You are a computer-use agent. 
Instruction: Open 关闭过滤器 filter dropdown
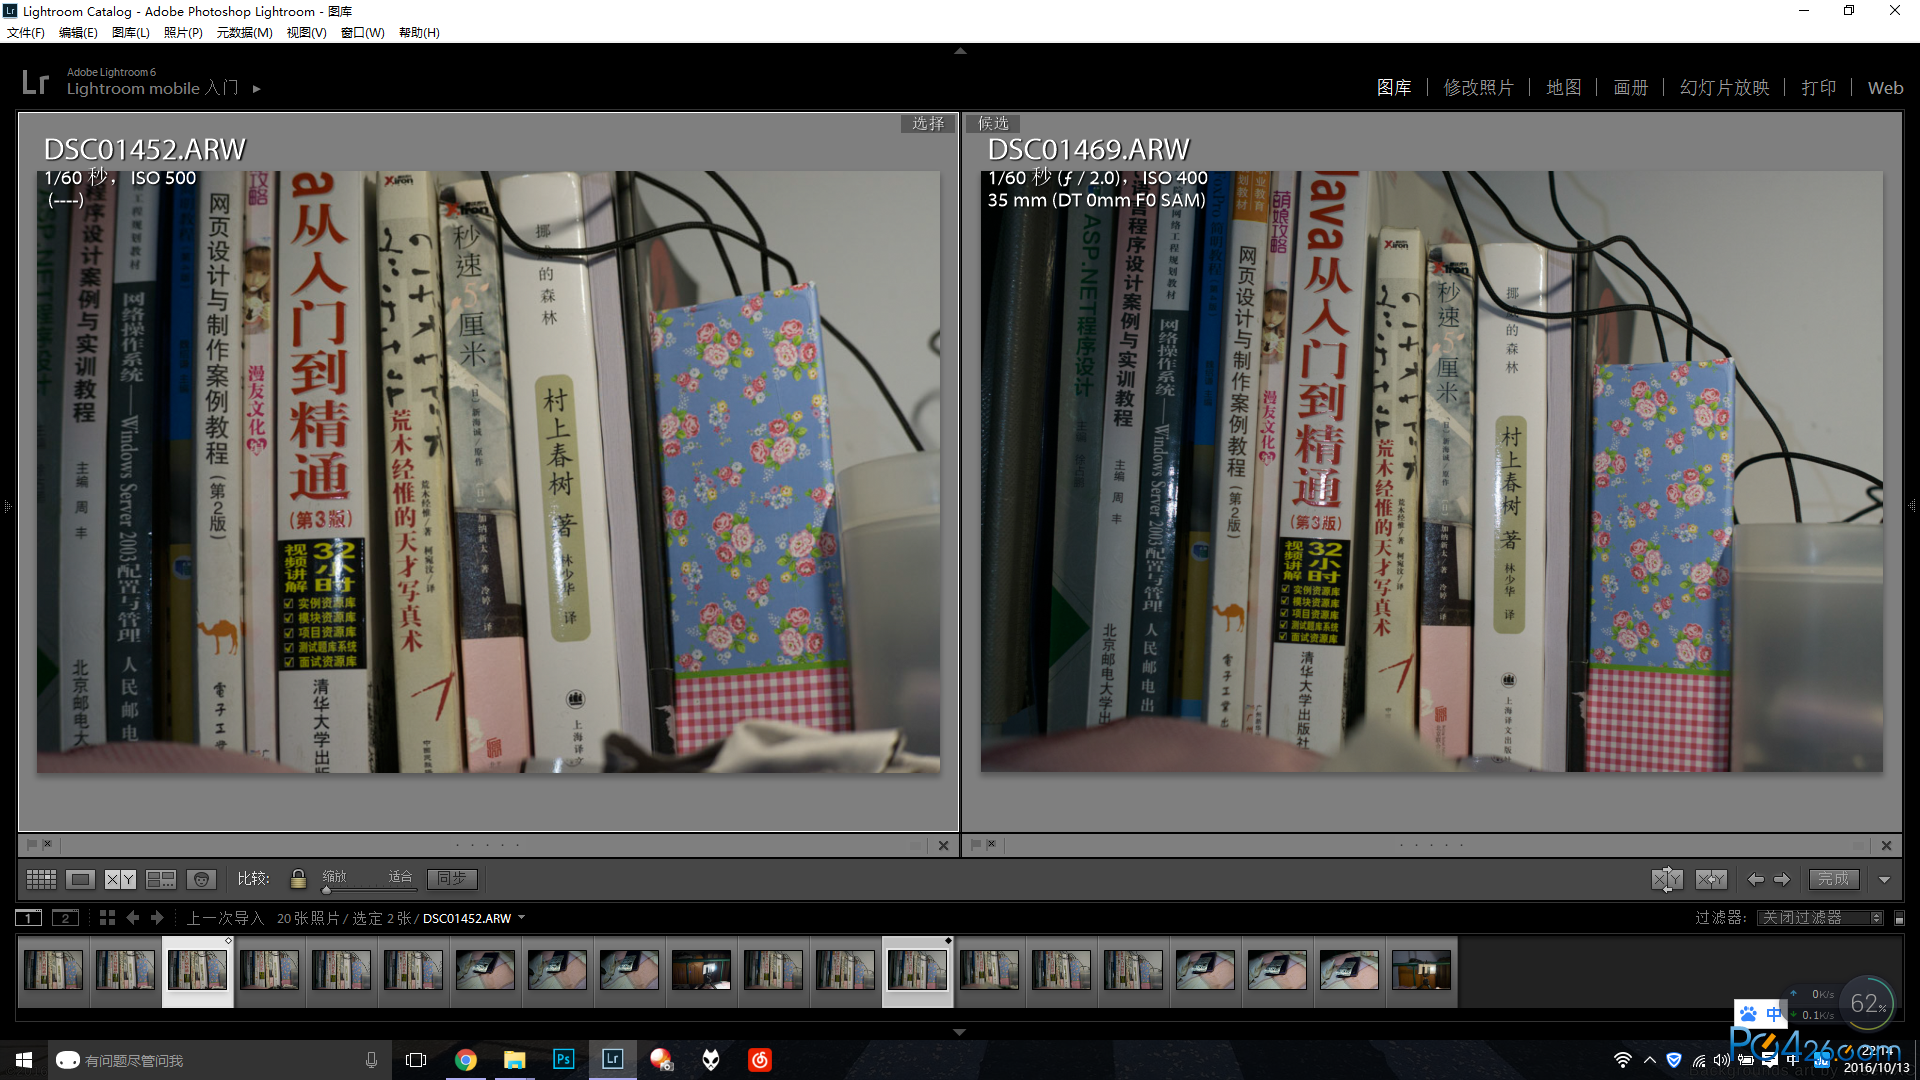click(x=1820, y=917)
